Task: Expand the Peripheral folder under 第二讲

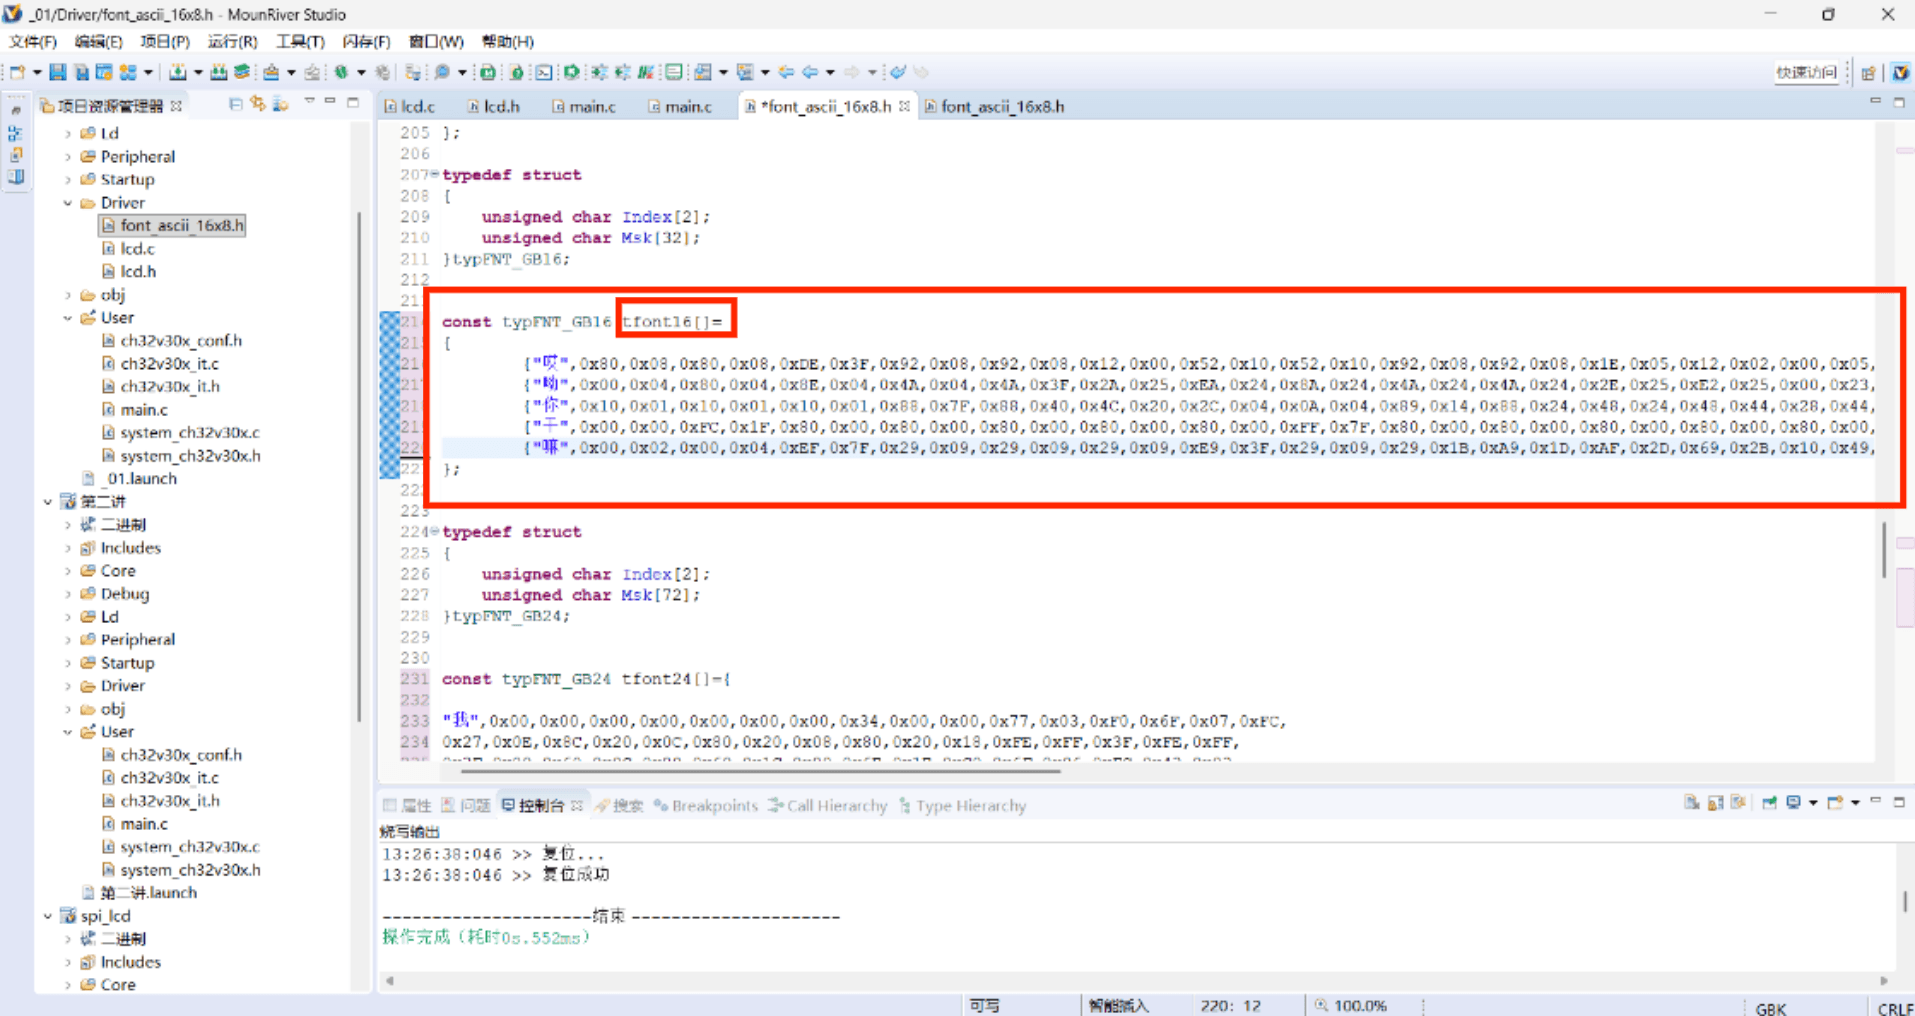Action: pyautogui.click(x=68, y=640)
